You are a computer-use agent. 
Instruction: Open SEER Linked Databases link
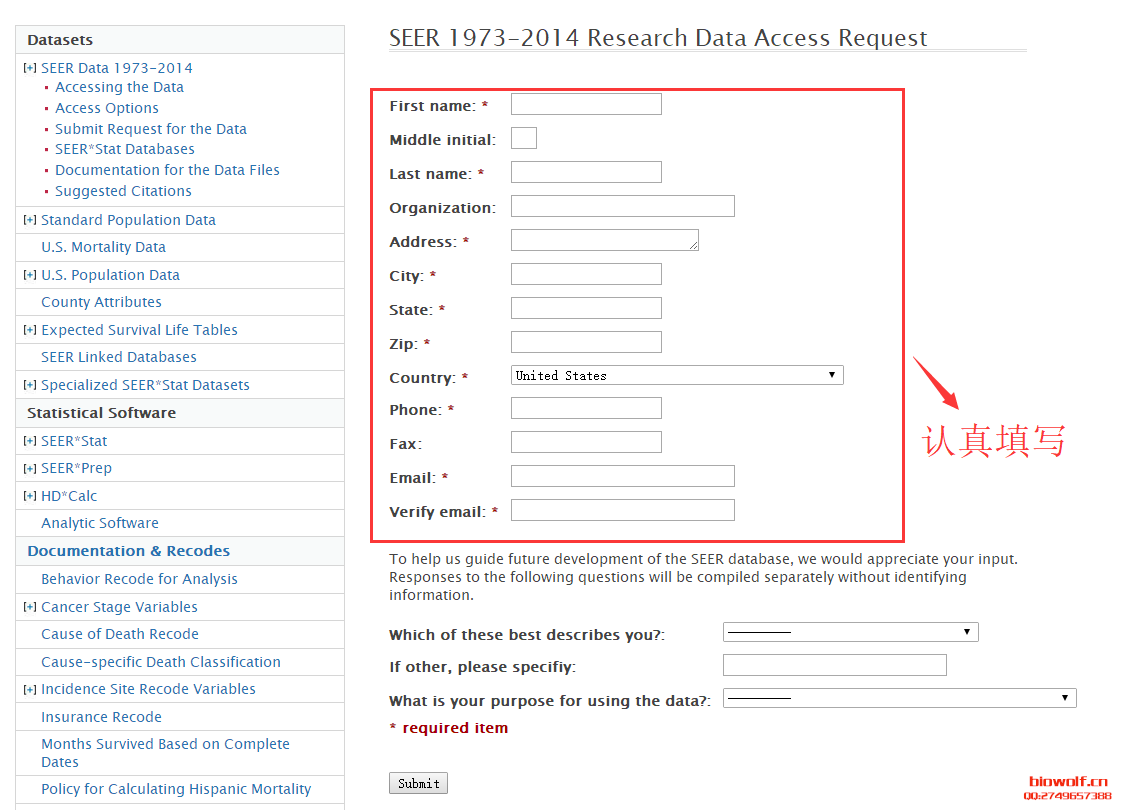coord(119,357)
